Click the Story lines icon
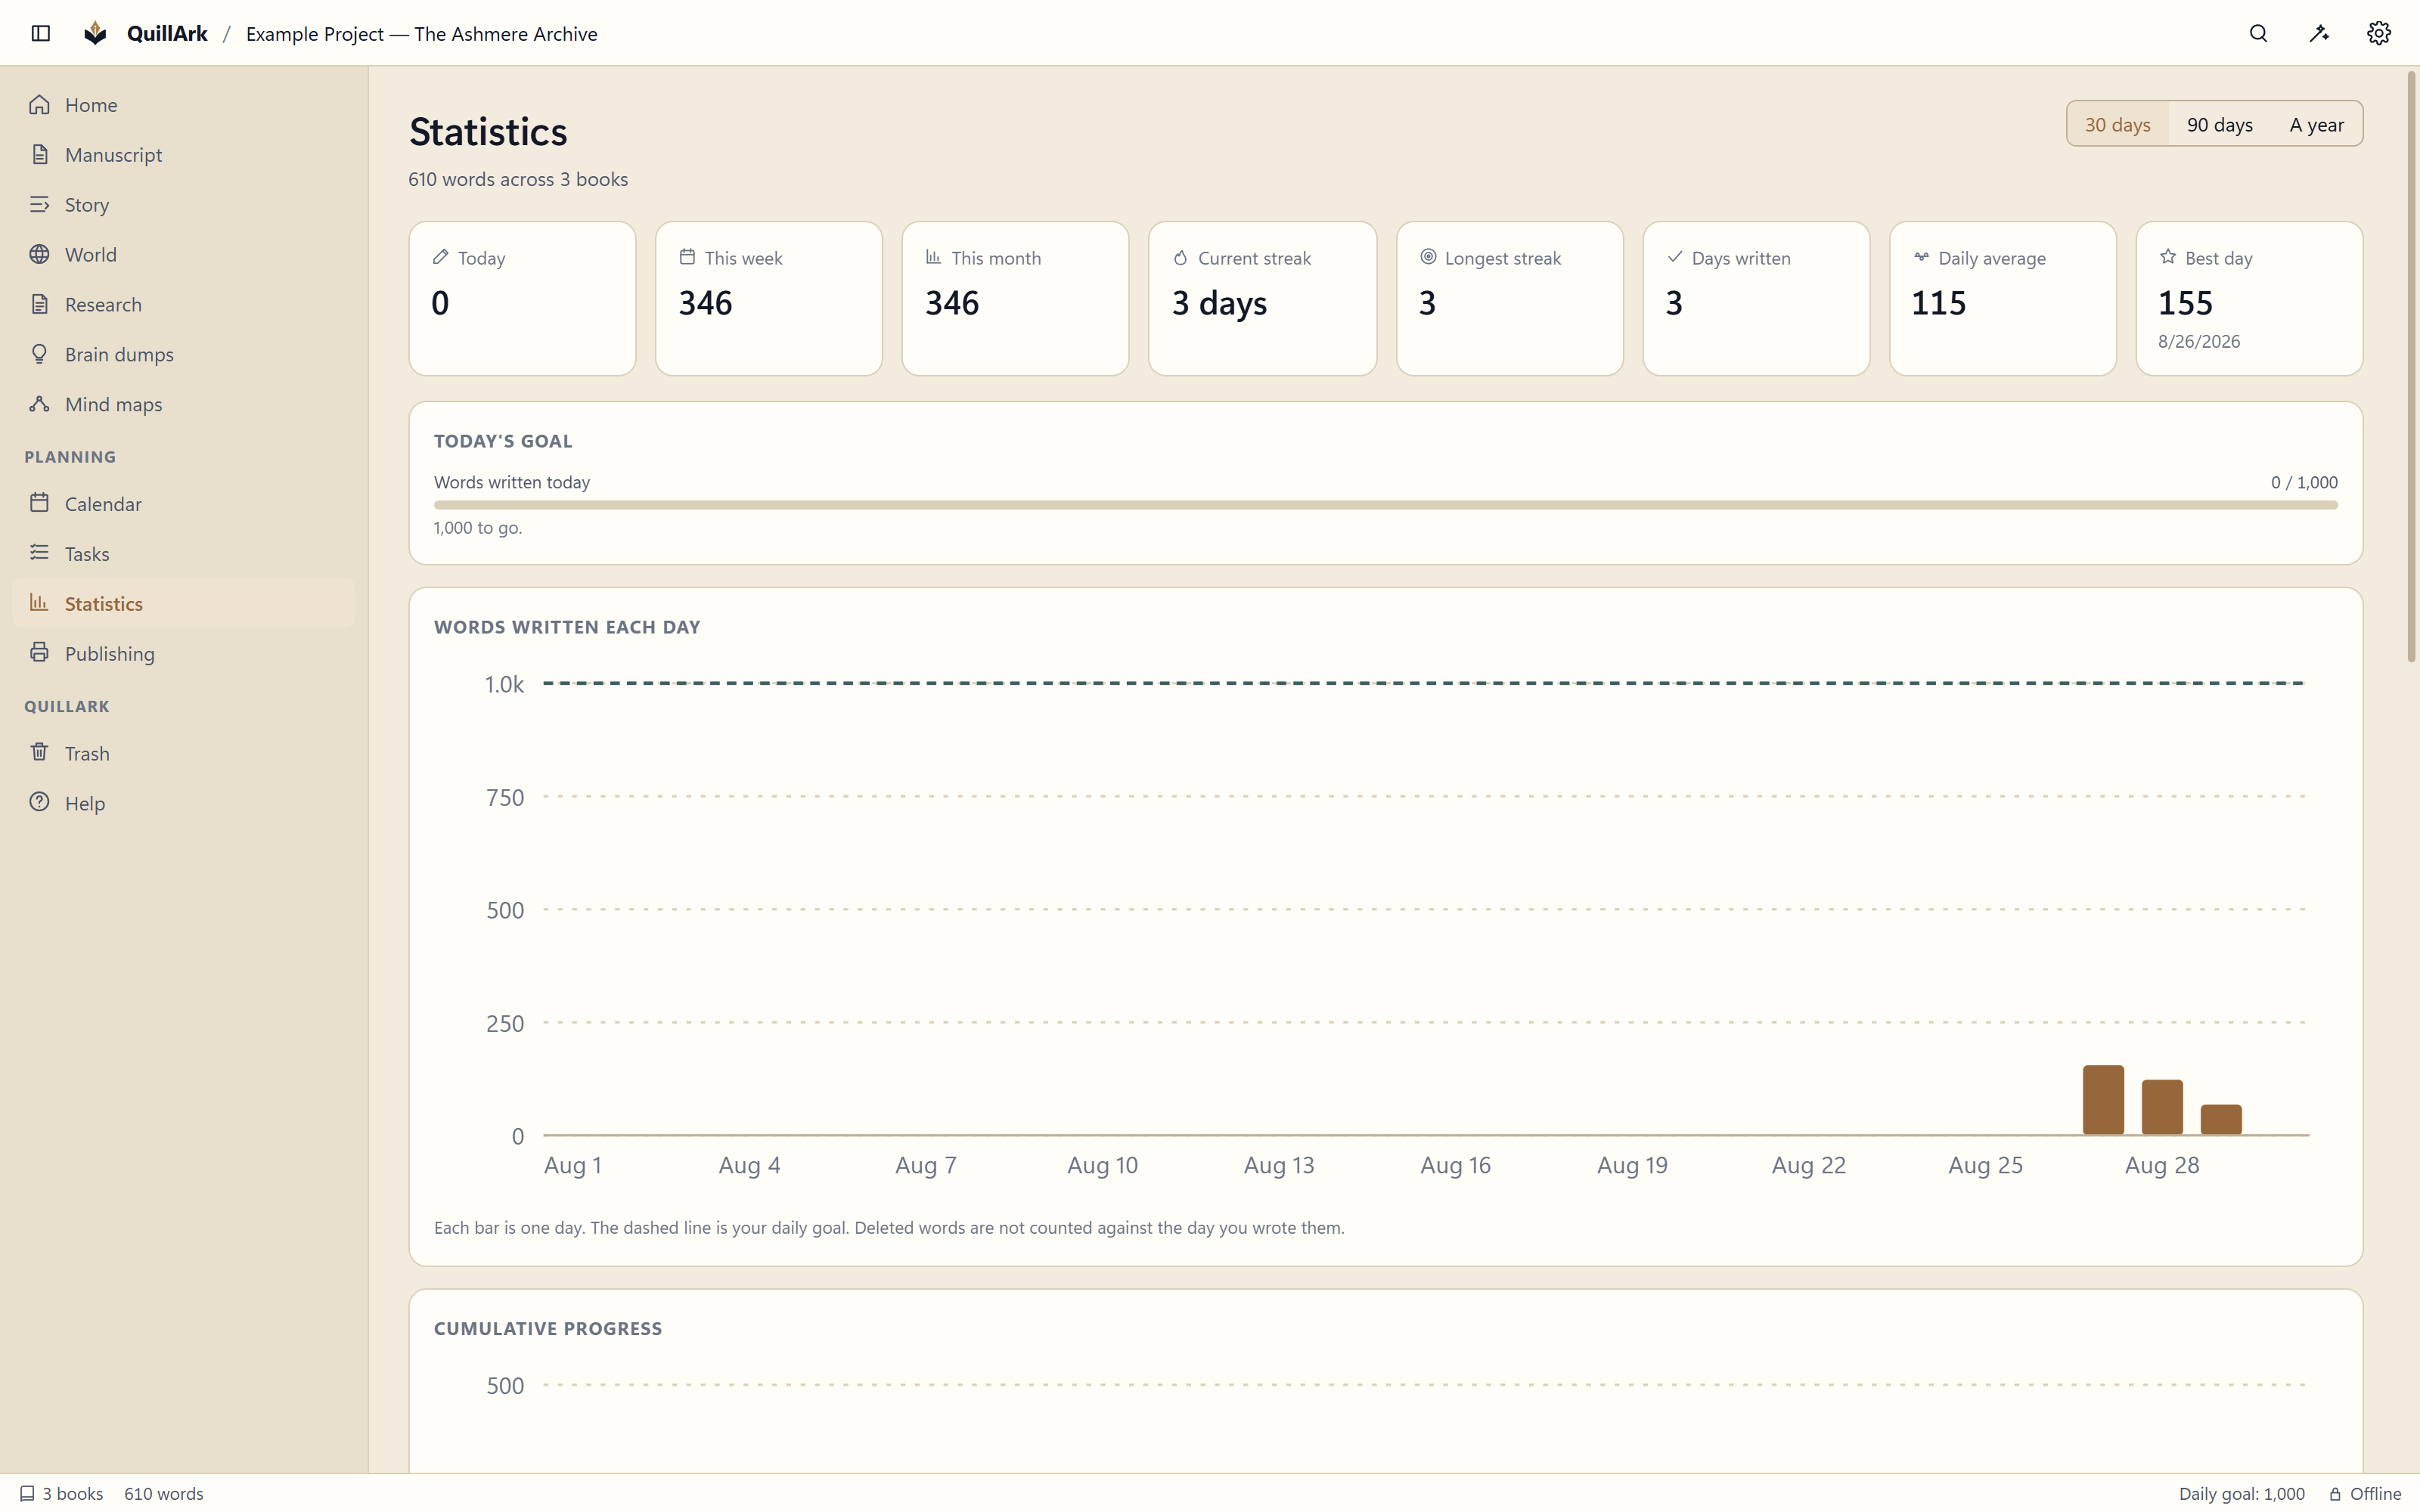The image size is (2420, 1512). pos(39,204)
